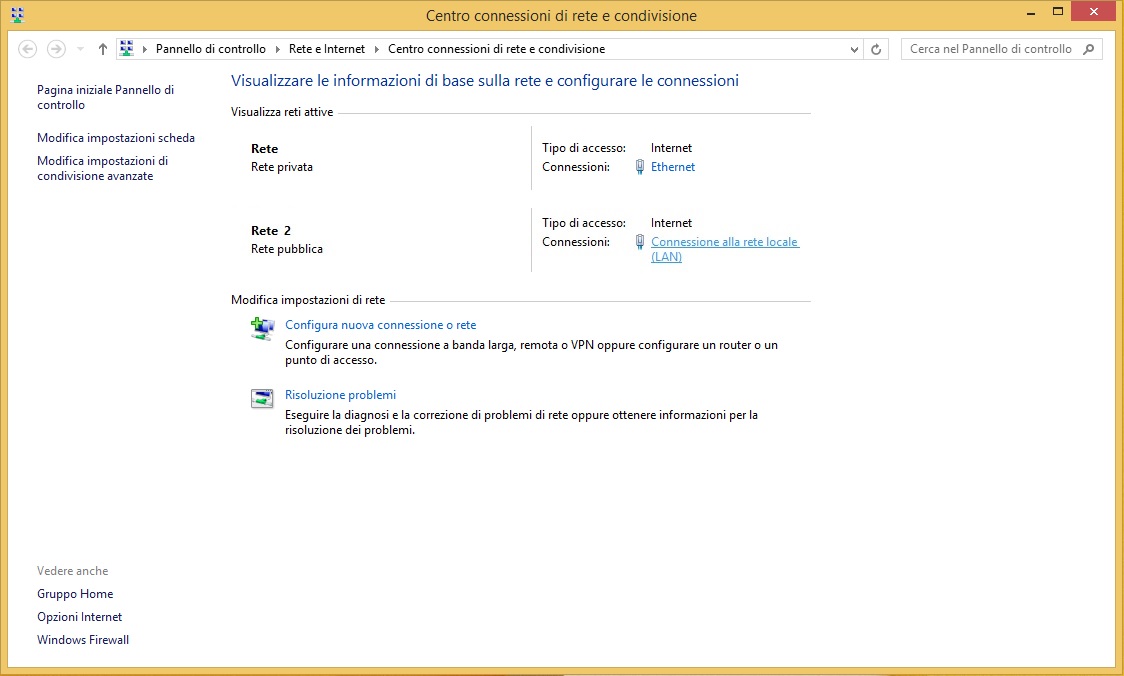Screen dimensions: 1124x676
Task: Click the Risoluzione problemi diagnostics icon
Action: tap(261, 397)
